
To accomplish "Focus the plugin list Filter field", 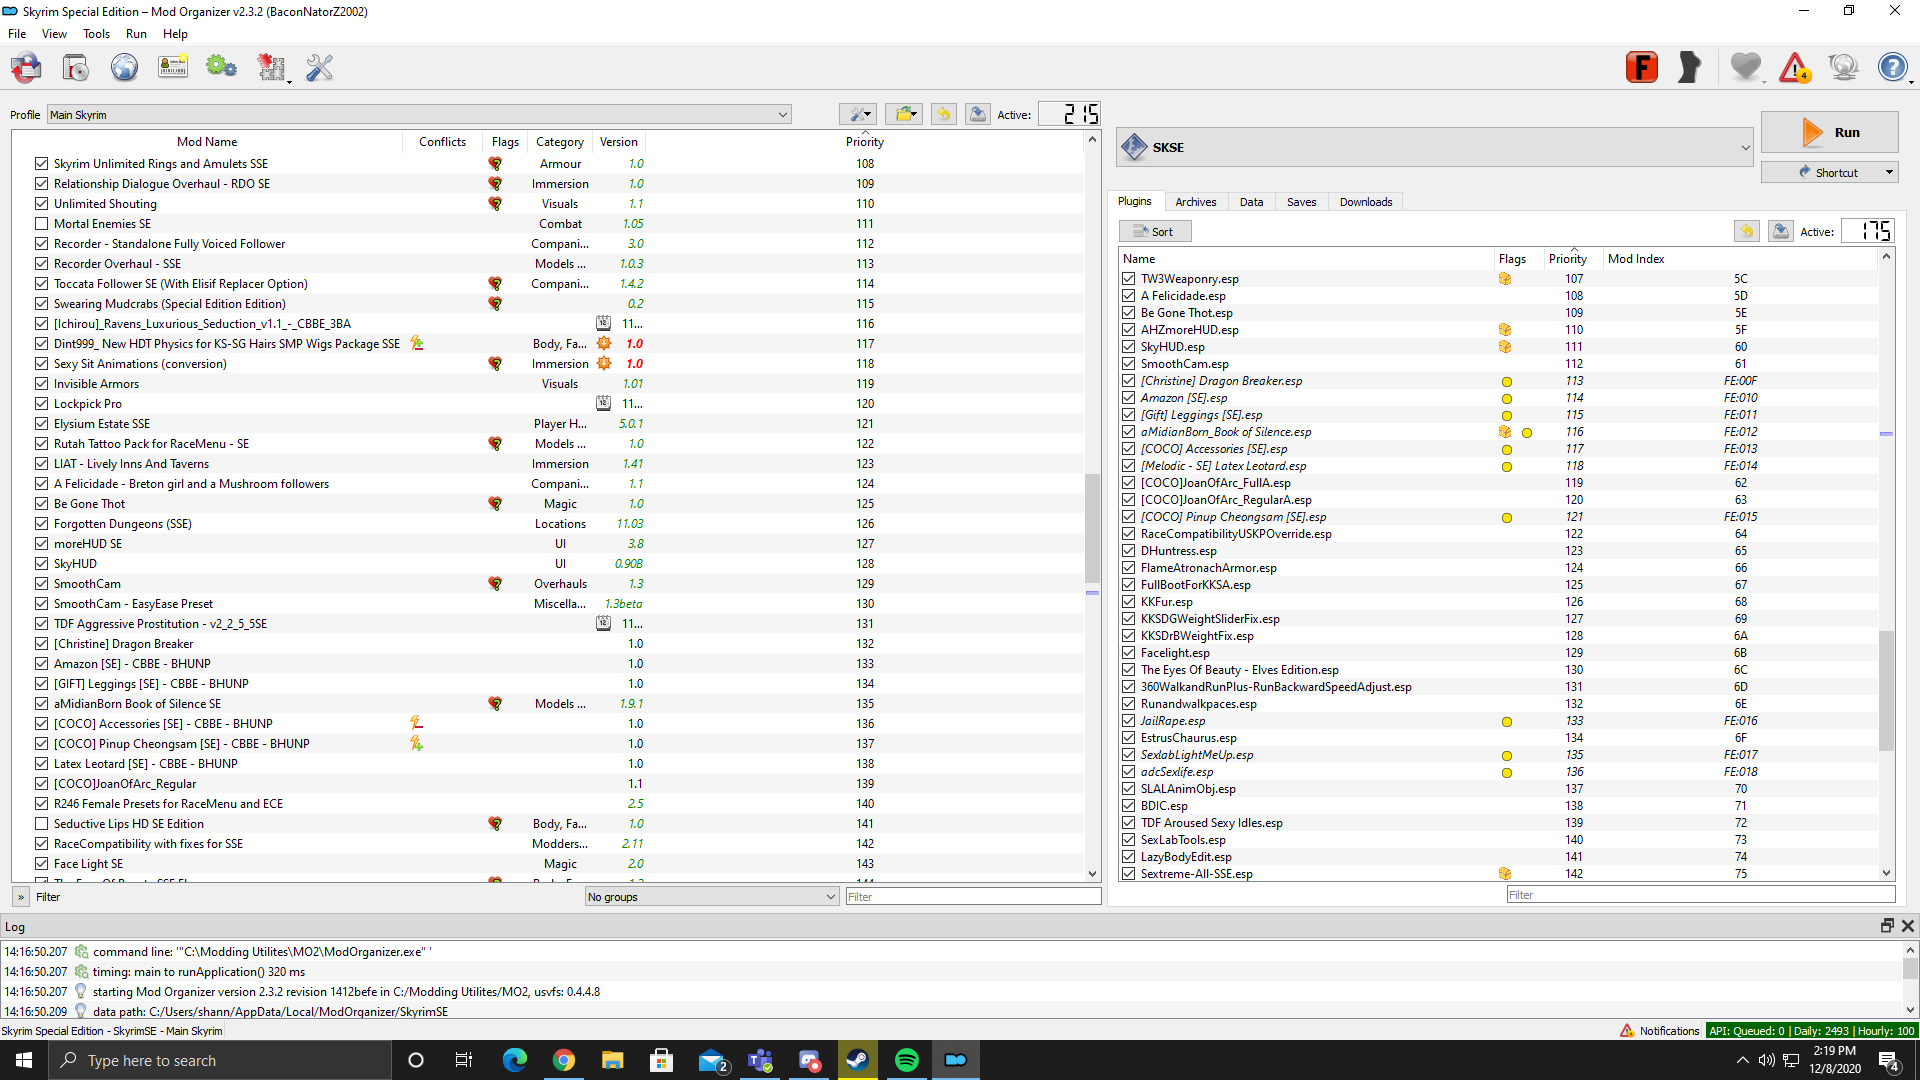I will coord(1700,895).
